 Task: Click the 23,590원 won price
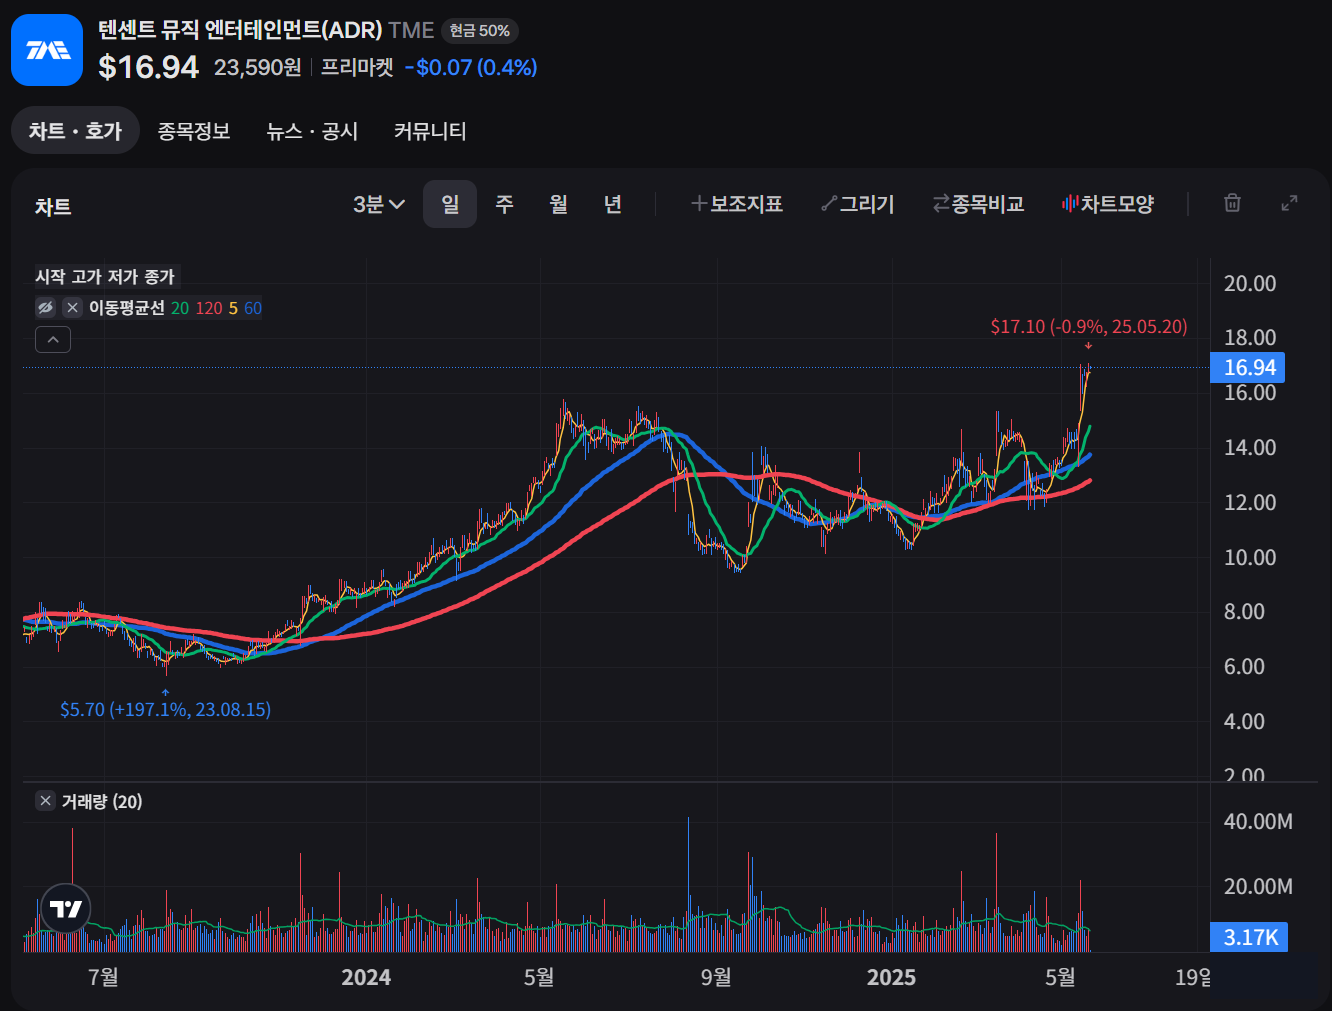point(257,67)
